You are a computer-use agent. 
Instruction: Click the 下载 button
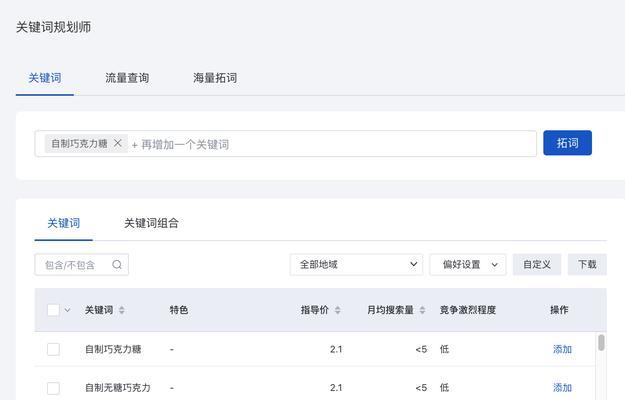pos(587,265)
